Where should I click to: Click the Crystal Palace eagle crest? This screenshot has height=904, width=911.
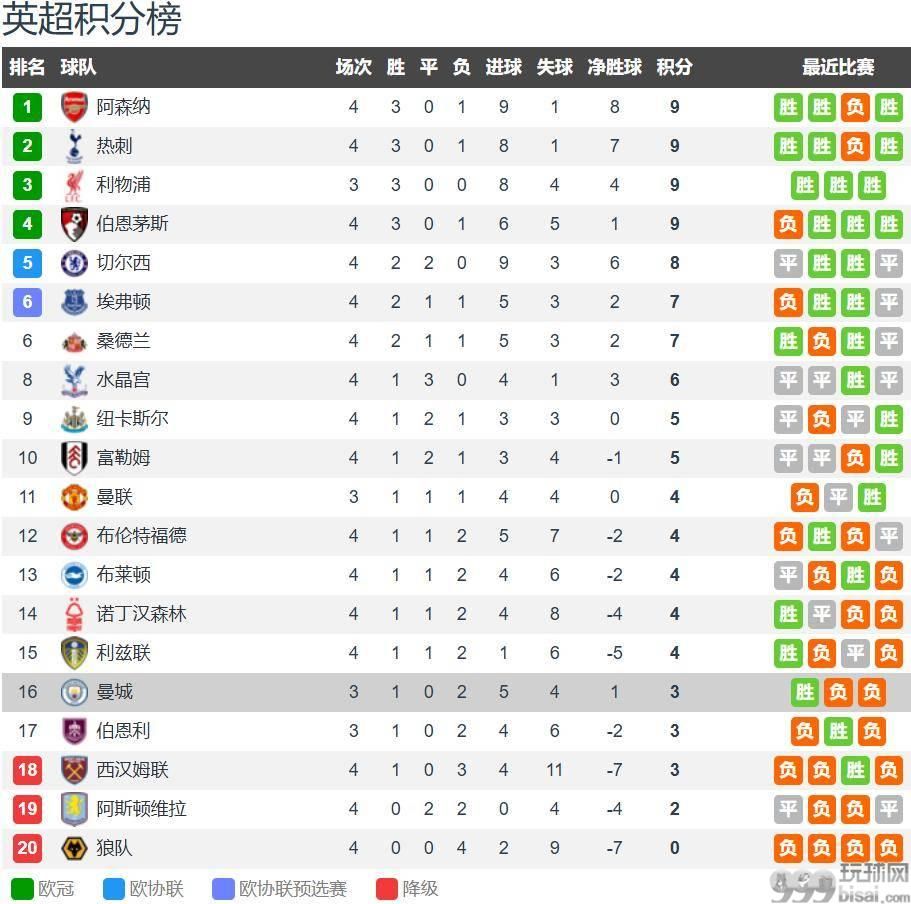(x=74, y=380)
